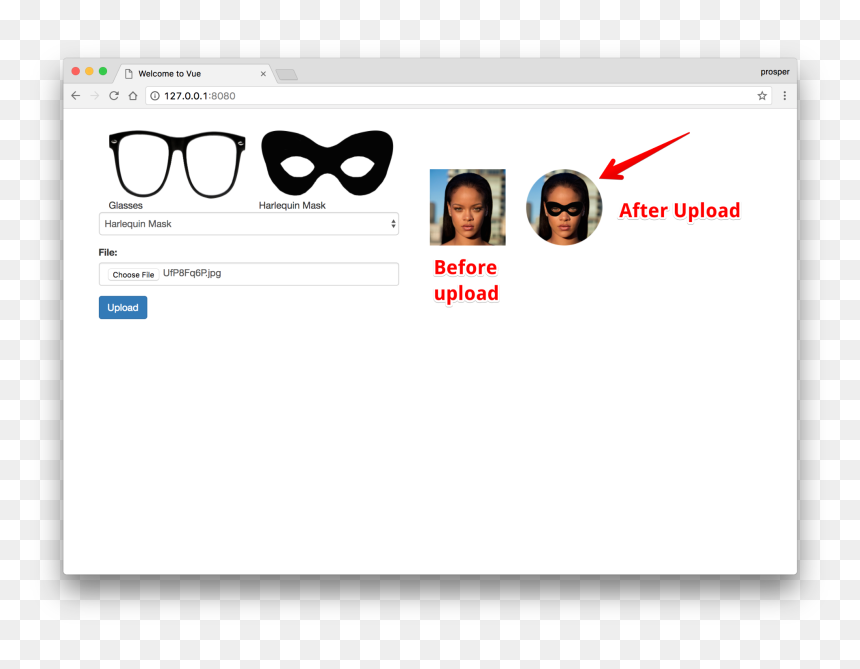The image size is (860, 669).
Task: Click the address bar showing 127.0.0.1:8080
Action: click(458, 96)
